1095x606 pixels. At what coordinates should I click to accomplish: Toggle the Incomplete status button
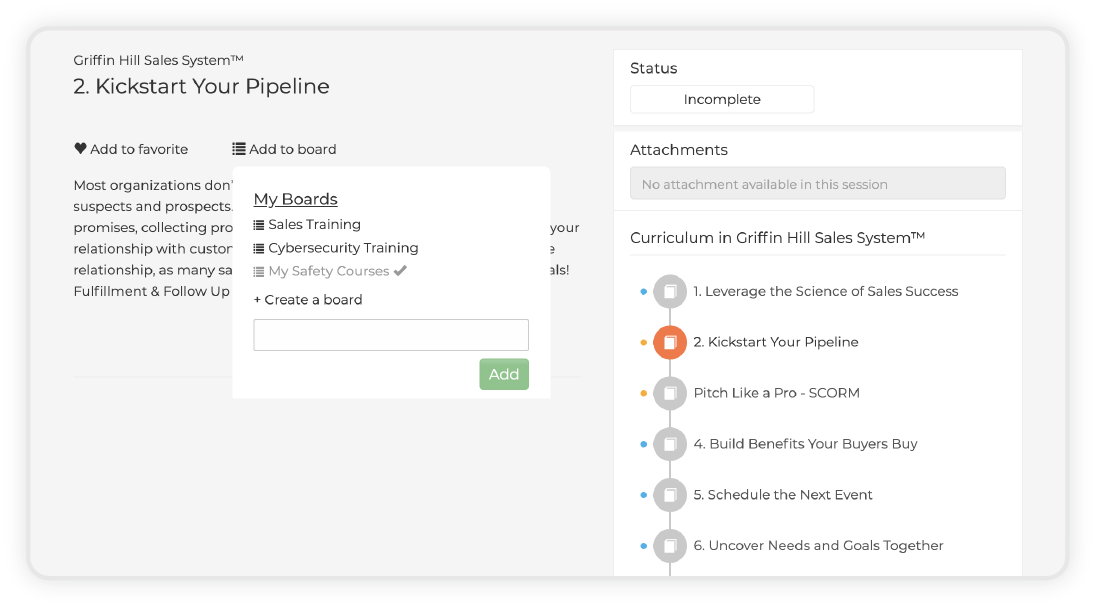722,99
